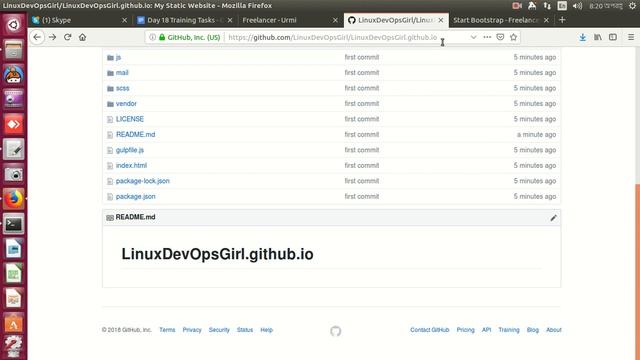Open the README.md file link
Screen dimensions: 640x360
[x=136, y=135]
